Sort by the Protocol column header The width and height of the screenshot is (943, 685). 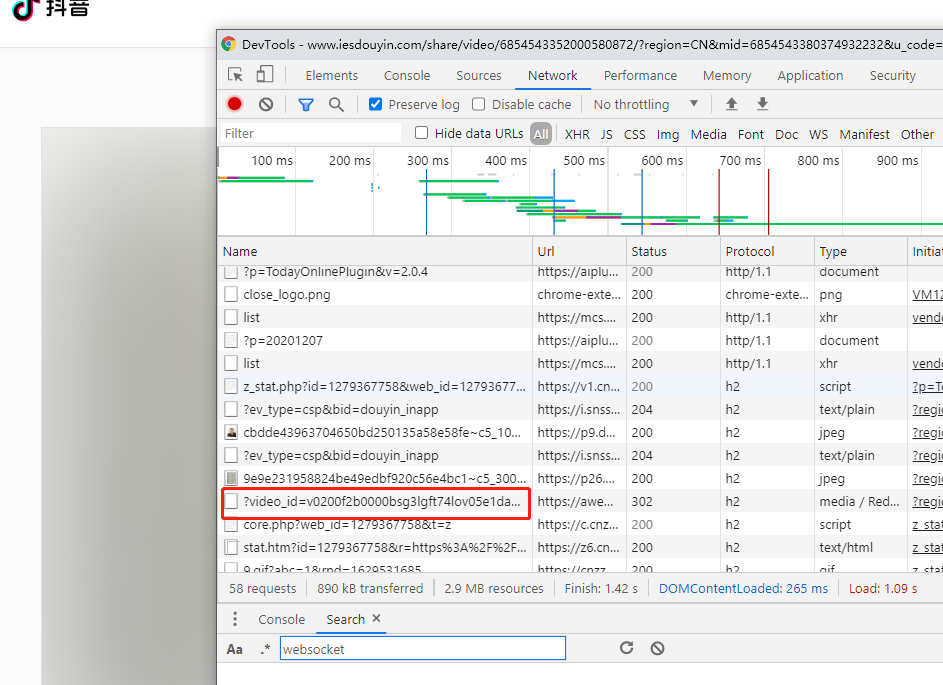767,251
